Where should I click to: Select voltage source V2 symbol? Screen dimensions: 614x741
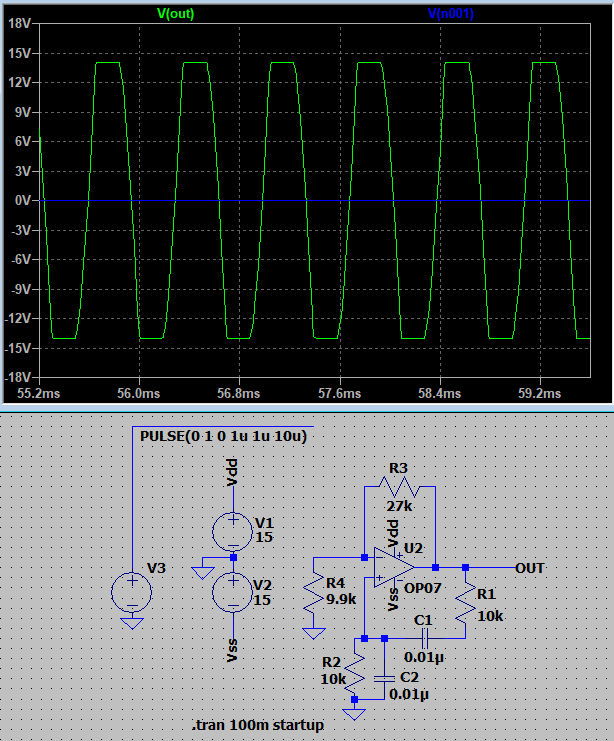[x=233, y=592]
